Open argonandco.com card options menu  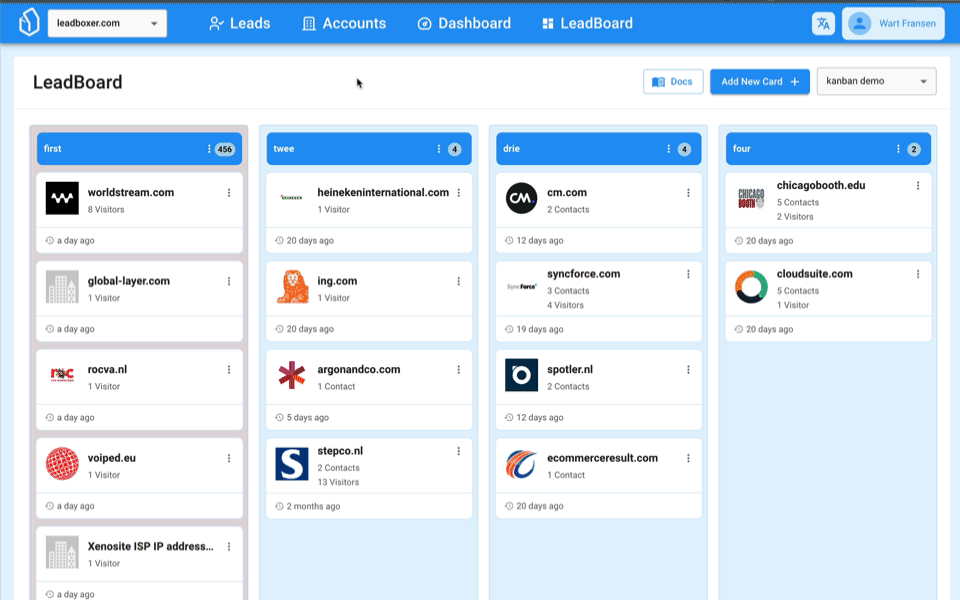coord(459,370)
